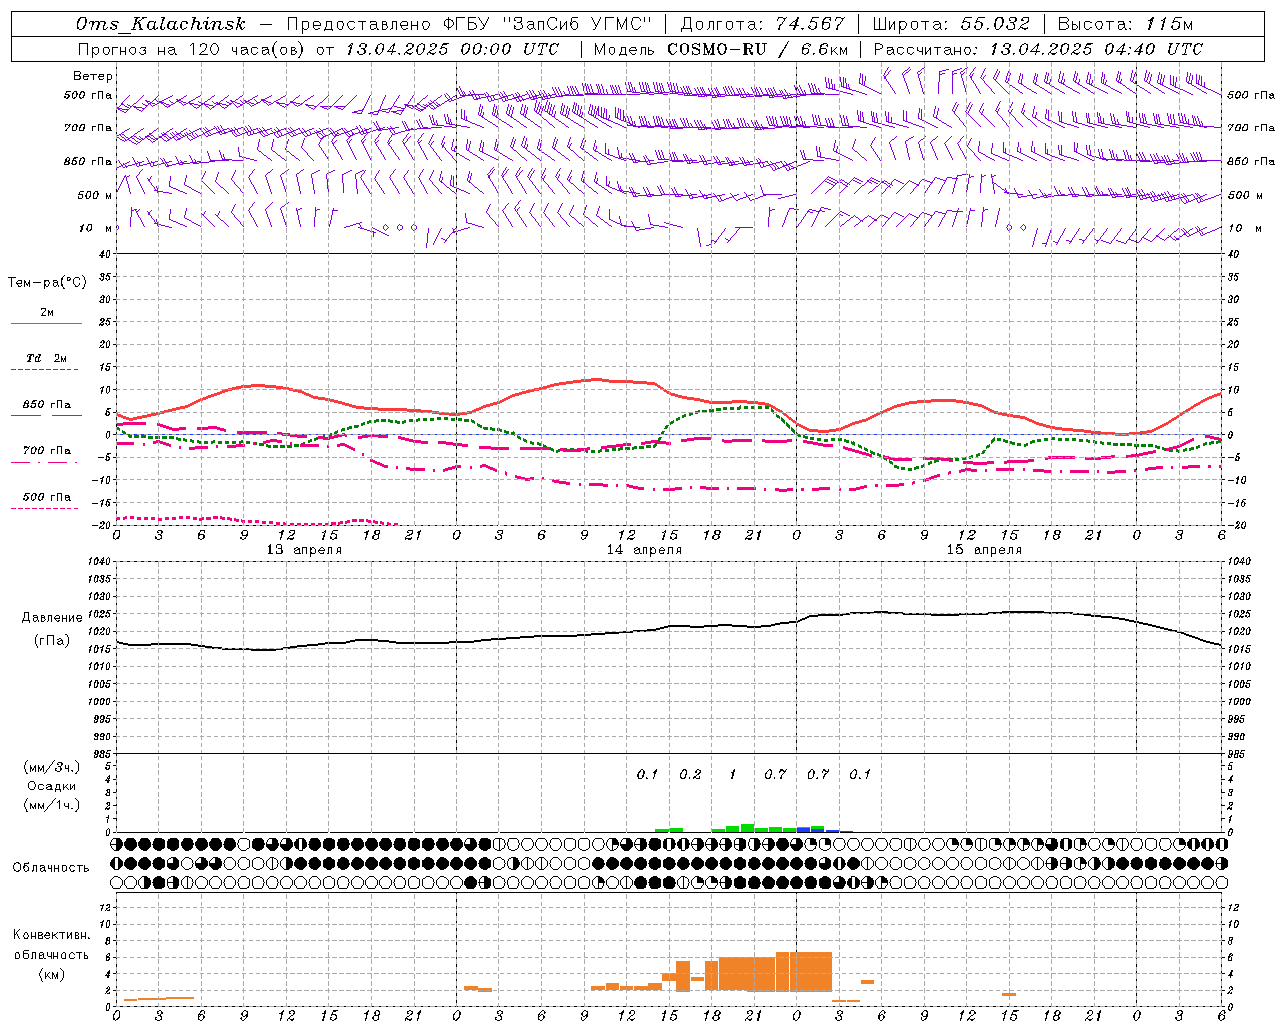Click the Модель COSMO-RU / 6.6км label

720,49
